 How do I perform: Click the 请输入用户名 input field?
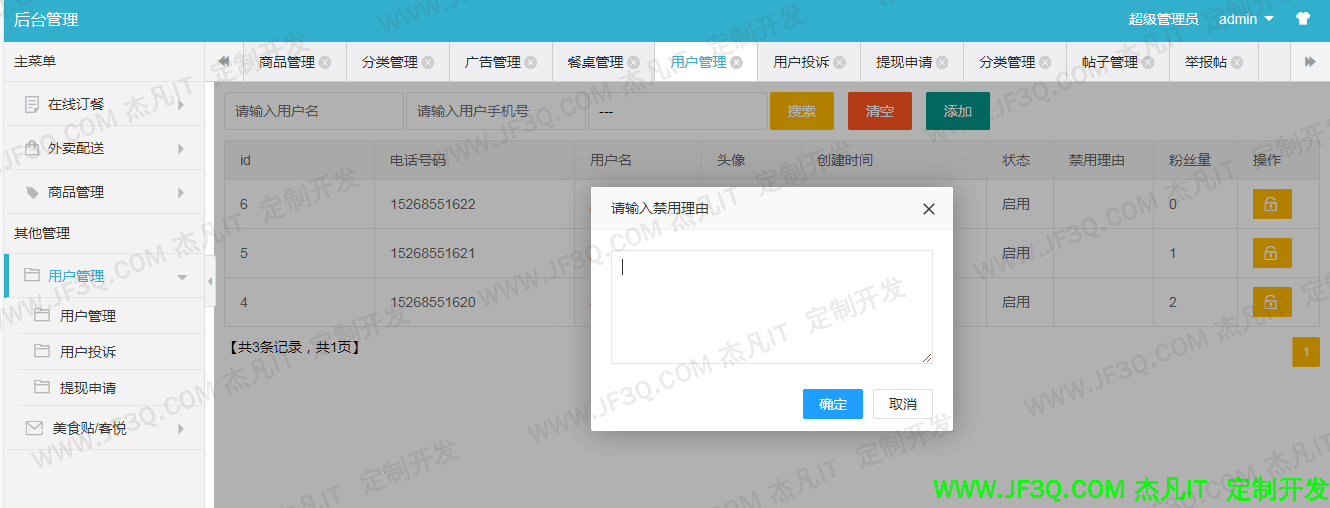tap(314, 111)
